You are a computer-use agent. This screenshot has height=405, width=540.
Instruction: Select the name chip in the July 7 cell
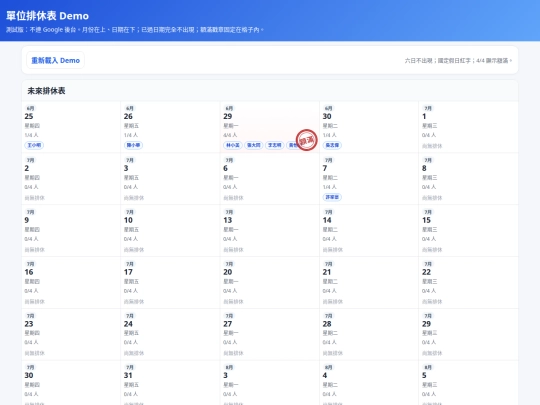(x=332, y=197)
